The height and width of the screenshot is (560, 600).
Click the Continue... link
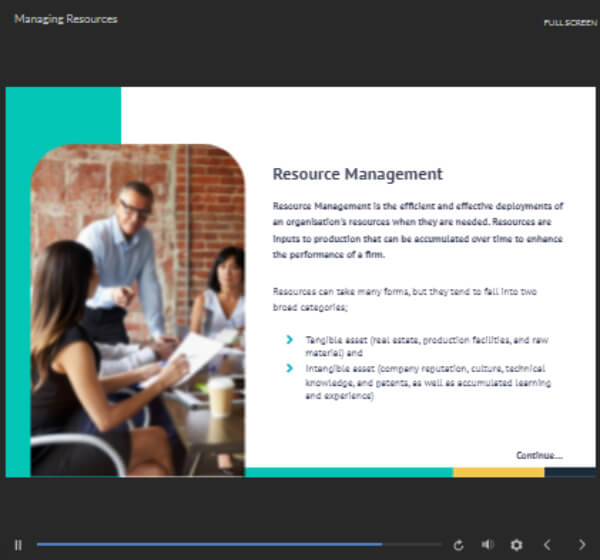point(539,455)
